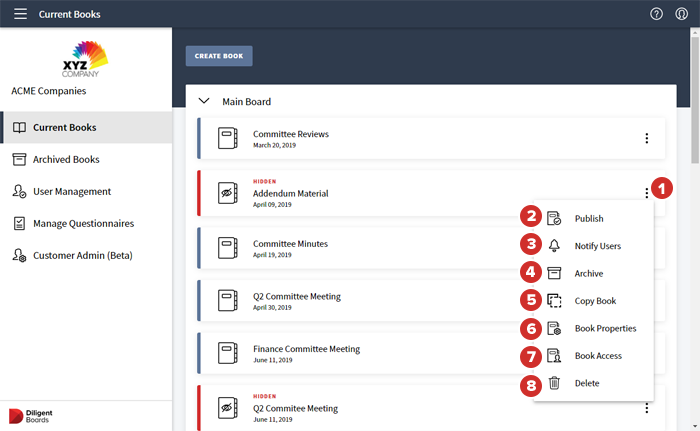Click hidden eye icon on Q2 Commitee Meeting
This screenshot has width=700, height=431.
227,408
